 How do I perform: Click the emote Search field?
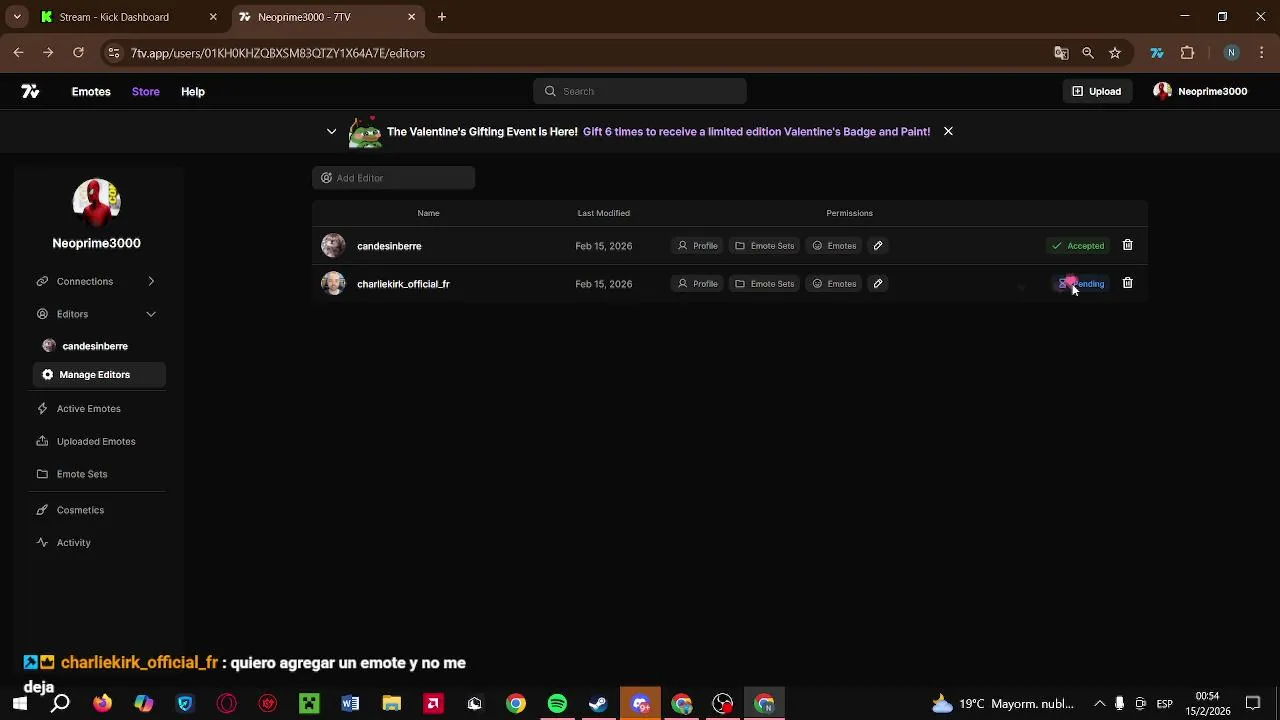[x=640, y=91]
